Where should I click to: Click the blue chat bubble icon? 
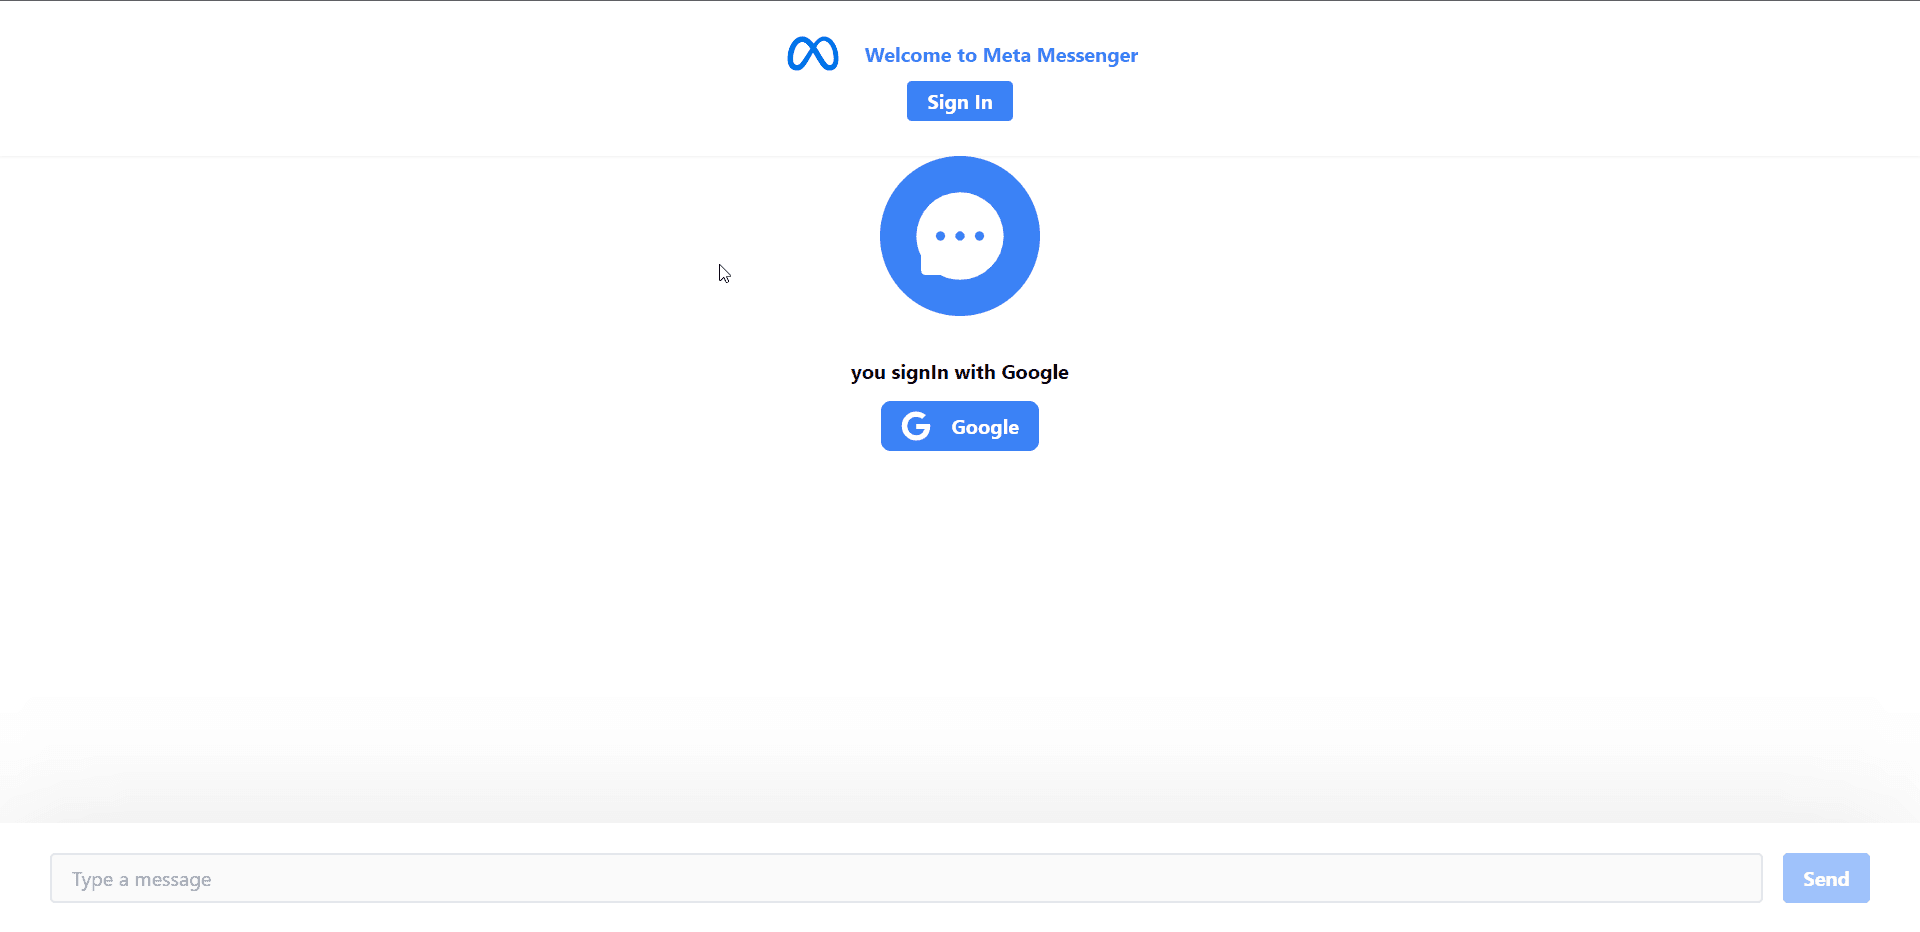(960, 236)
